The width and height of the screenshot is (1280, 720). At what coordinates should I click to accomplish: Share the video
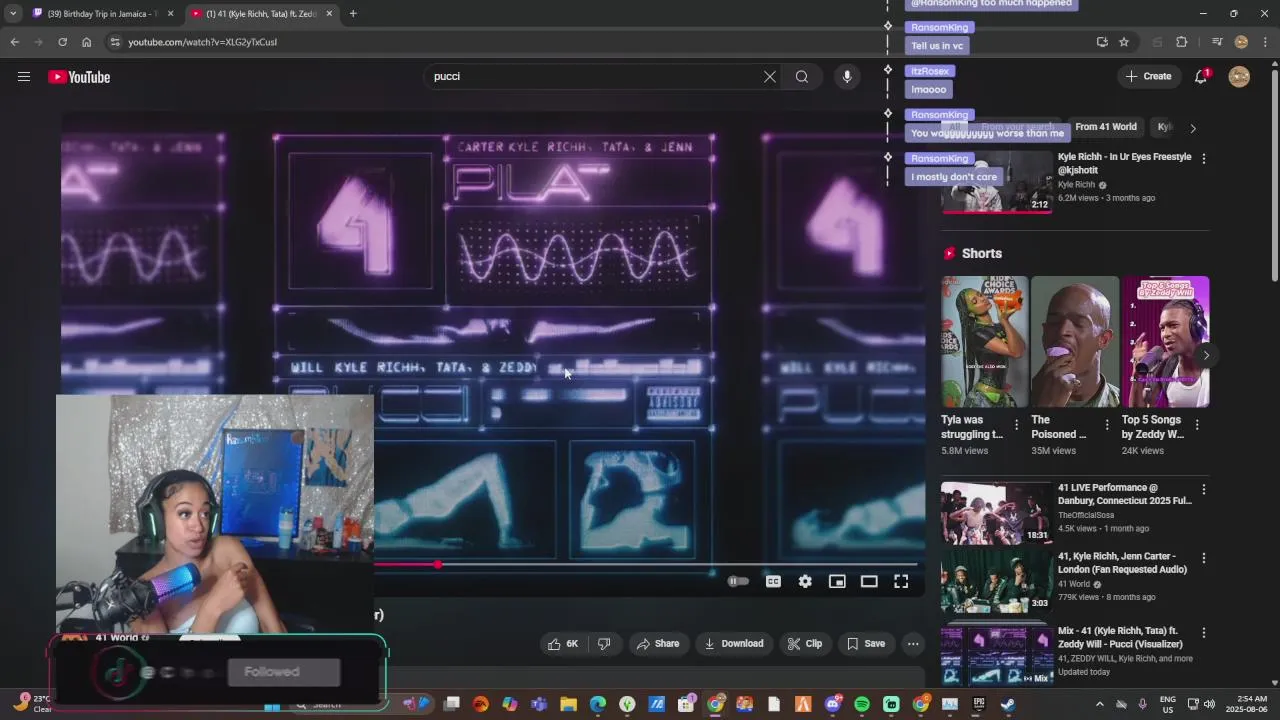pyautogui.click(x=658, y=644)
